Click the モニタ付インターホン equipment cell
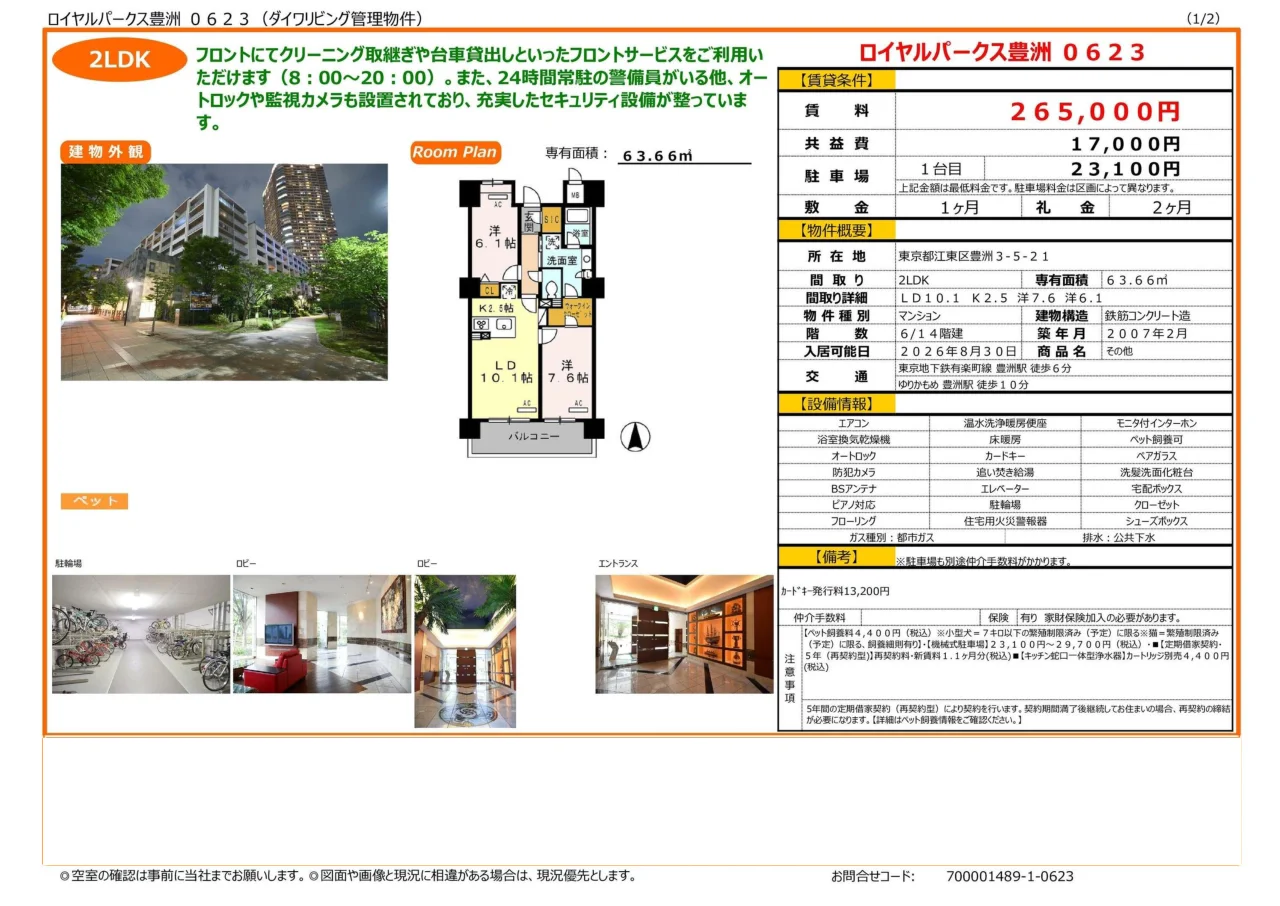This screenshot has width=1280, height=906. click(x=1157, y=423)
